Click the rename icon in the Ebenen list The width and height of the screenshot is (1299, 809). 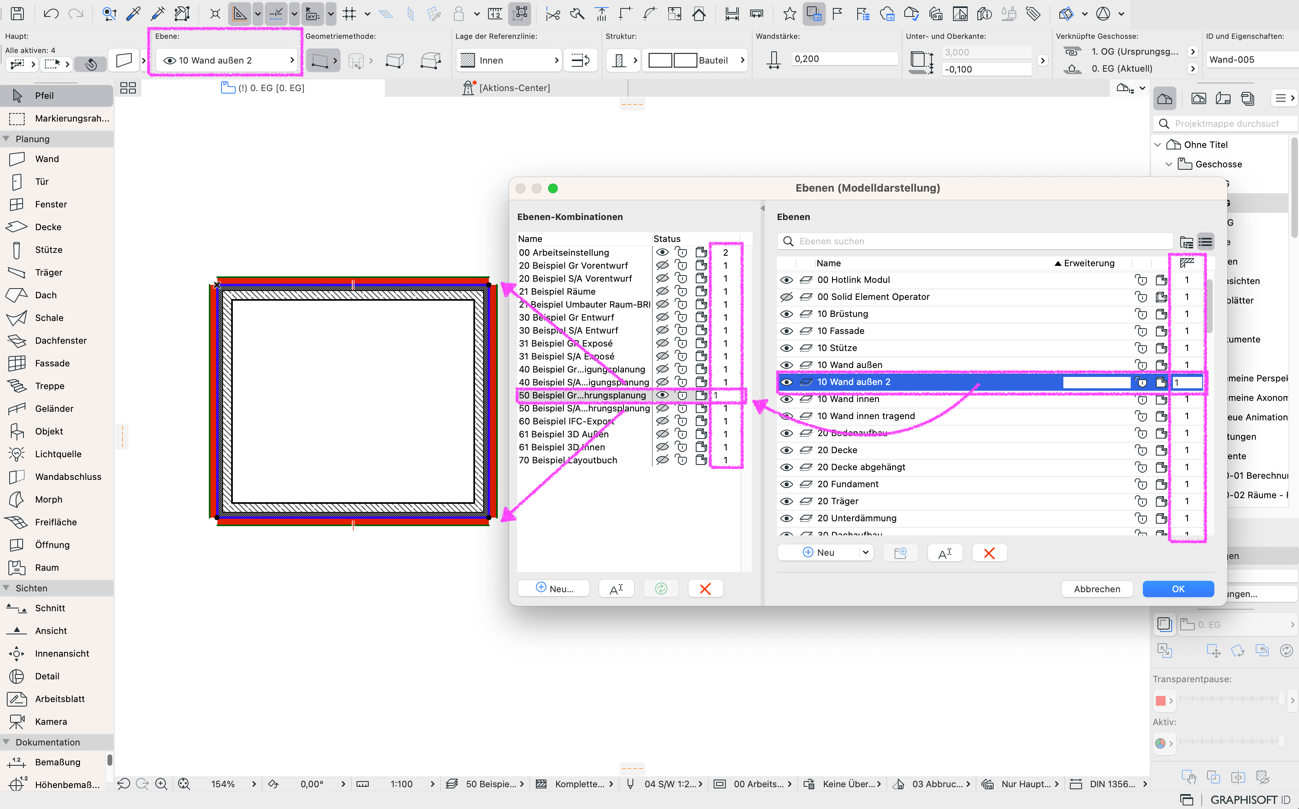pos(945,553)
